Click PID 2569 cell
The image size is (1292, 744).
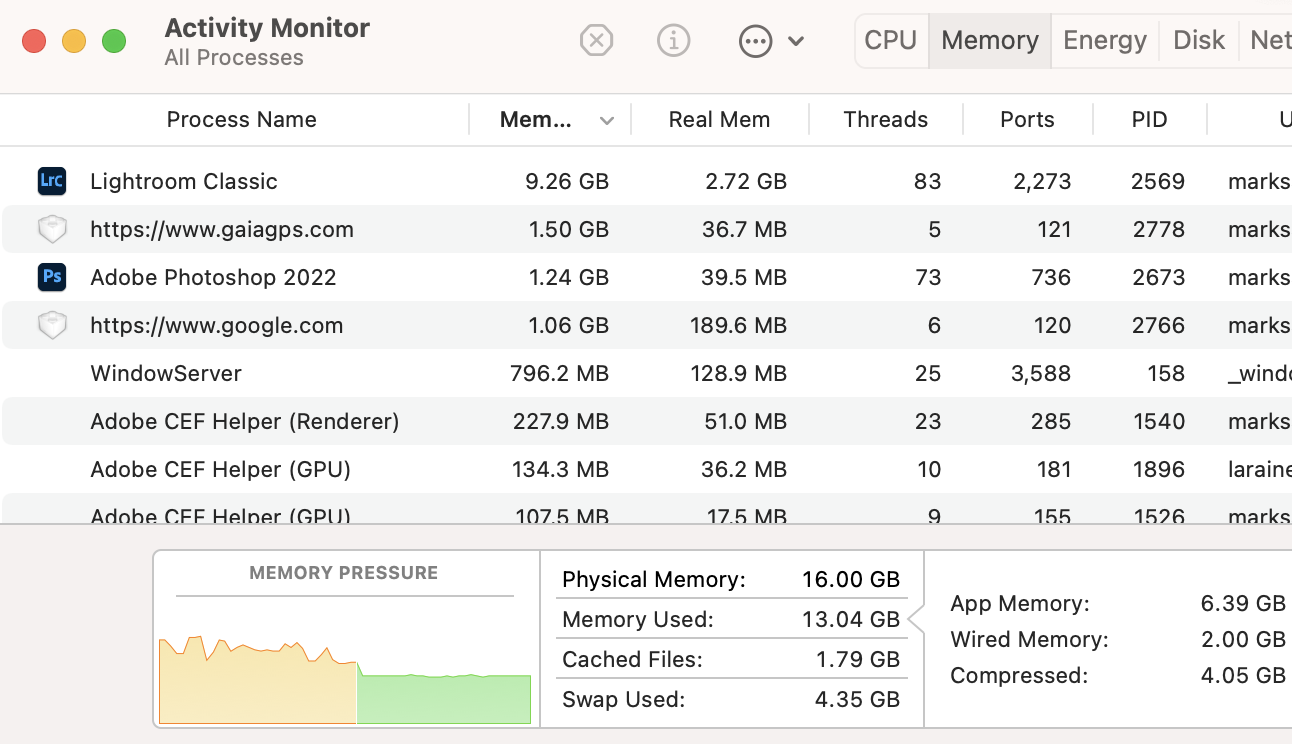pos(1158,181)
